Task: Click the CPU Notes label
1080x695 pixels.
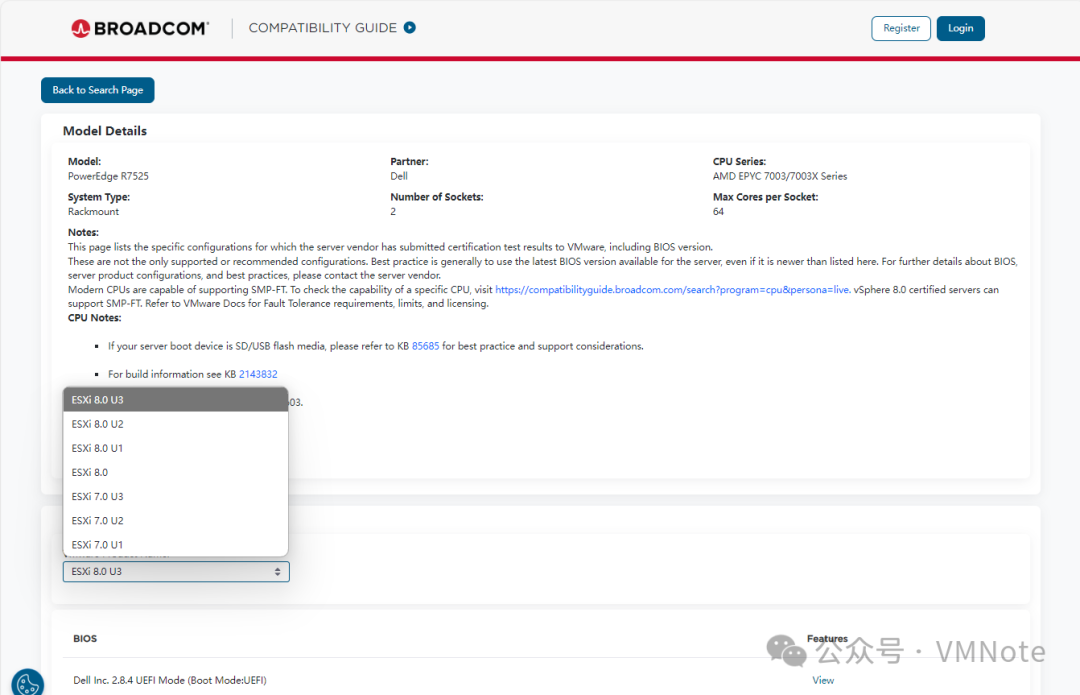Action: tap(94, 318)
